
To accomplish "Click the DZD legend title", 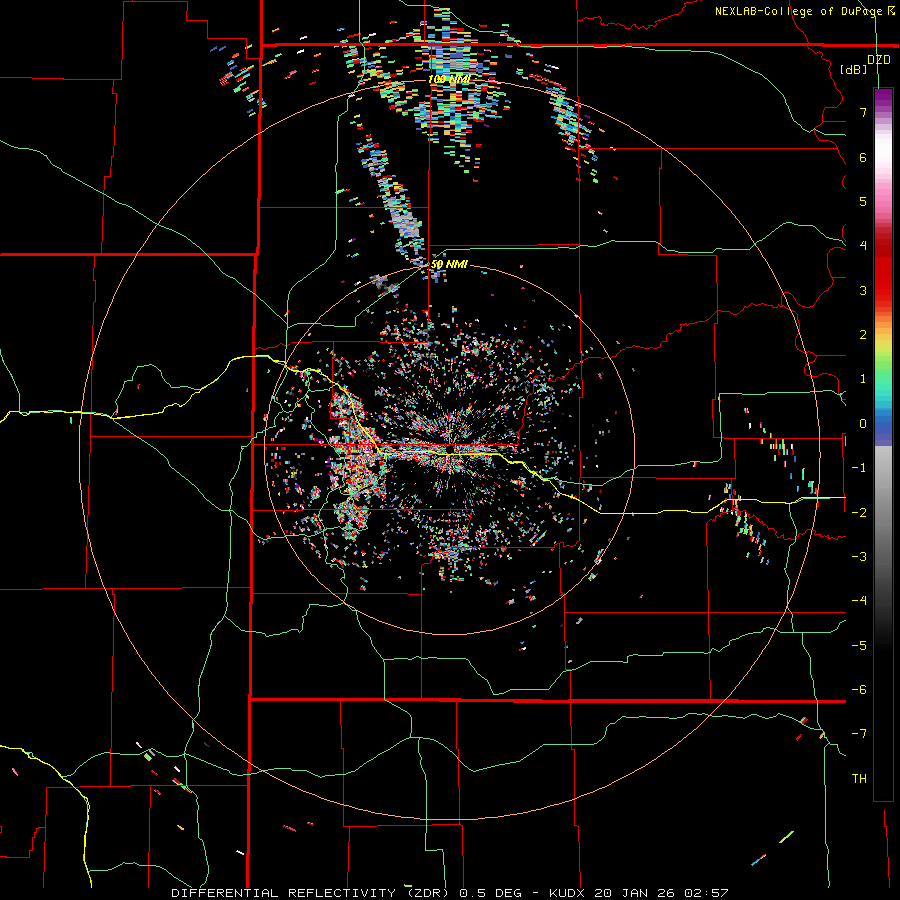I will pos(879,59).
